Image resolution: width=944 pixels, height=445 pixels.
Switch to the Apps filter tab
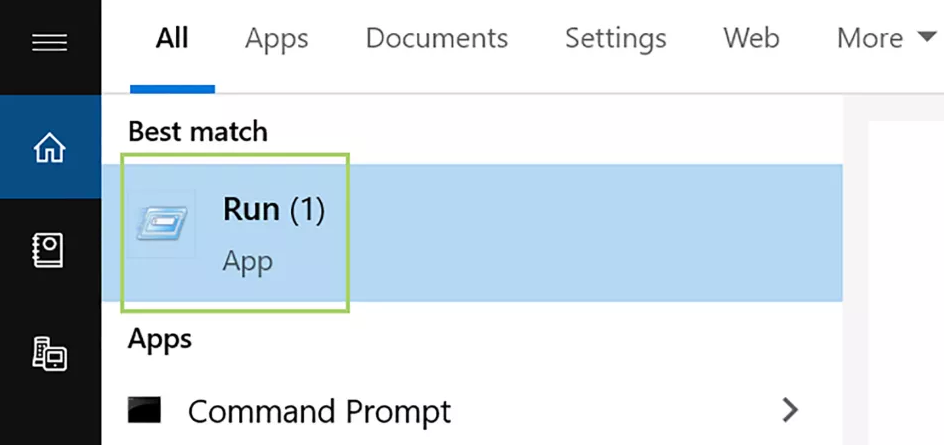[276, 39]
